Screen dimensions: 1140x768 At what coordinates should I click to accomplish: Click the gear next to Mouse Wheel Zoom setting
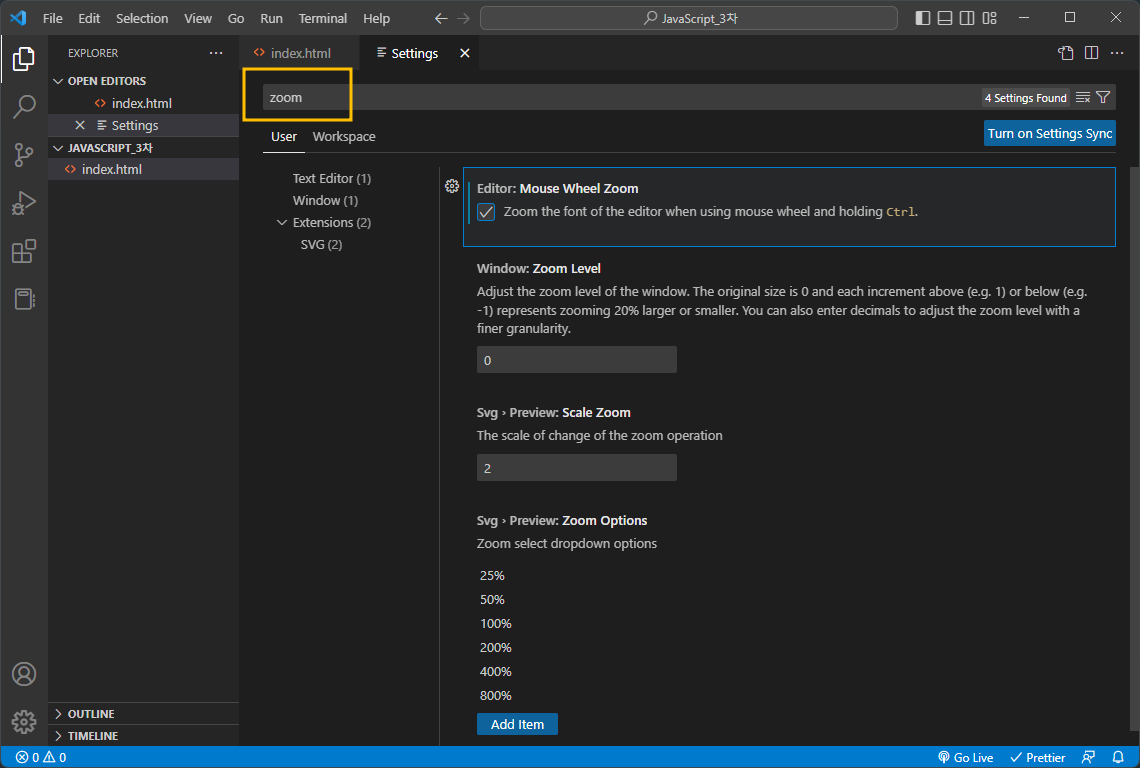tap(451, 186)
